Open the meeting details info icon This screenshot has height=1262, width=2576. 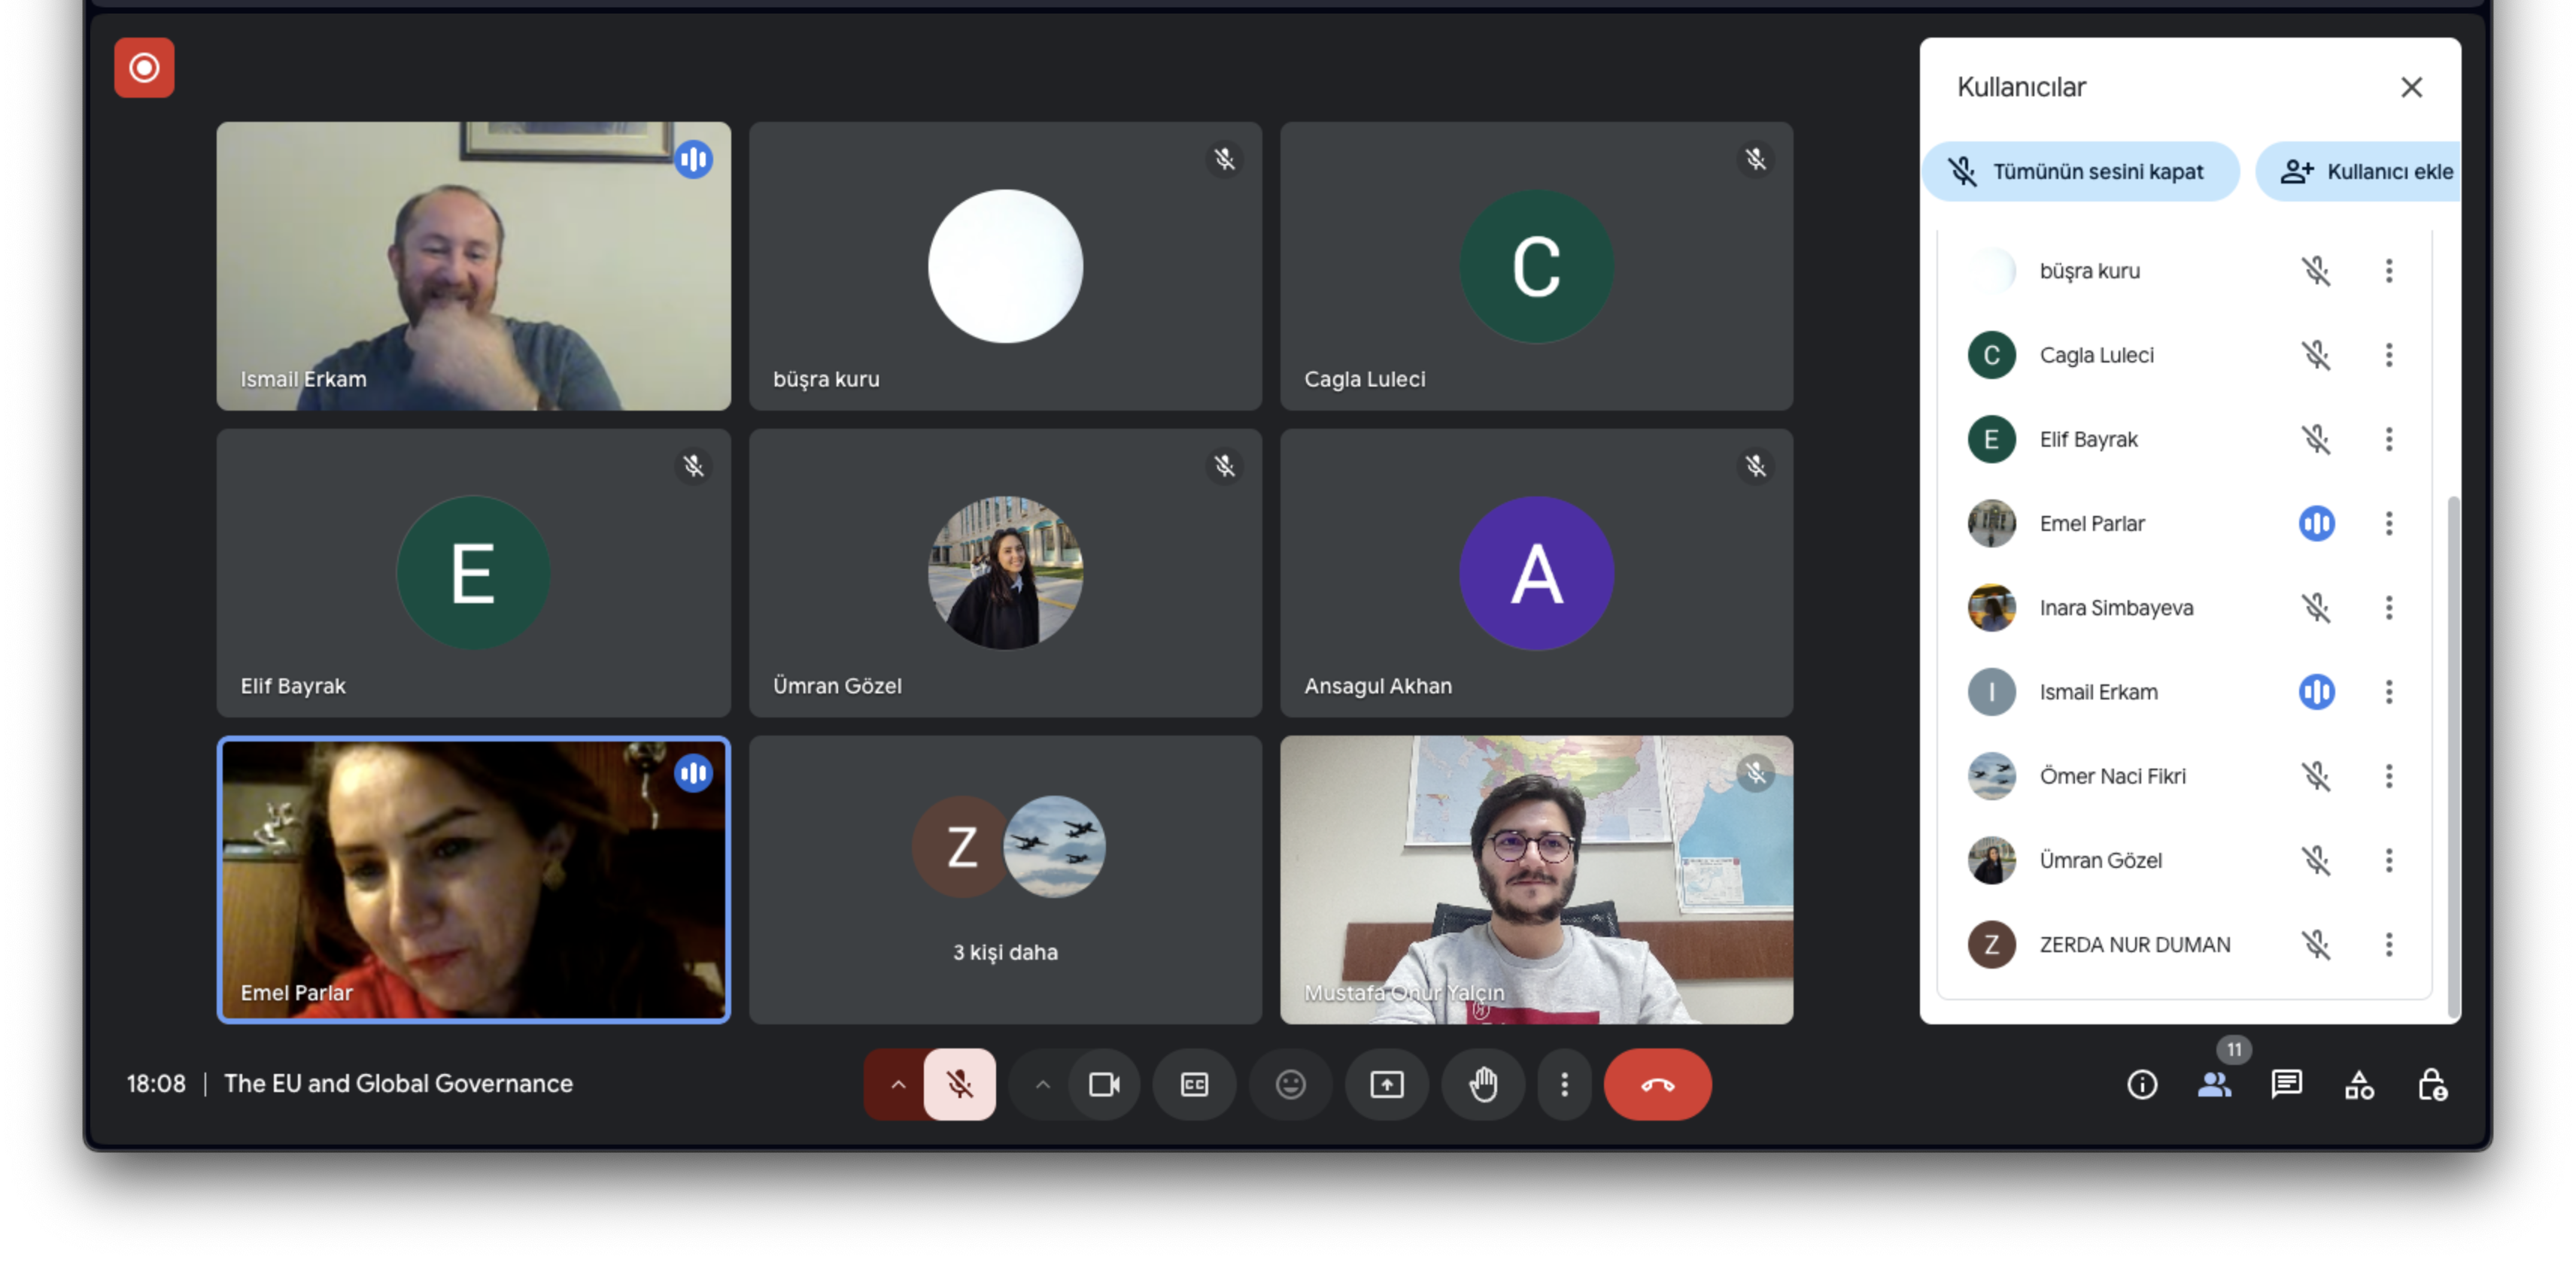coord(2141,1084)
